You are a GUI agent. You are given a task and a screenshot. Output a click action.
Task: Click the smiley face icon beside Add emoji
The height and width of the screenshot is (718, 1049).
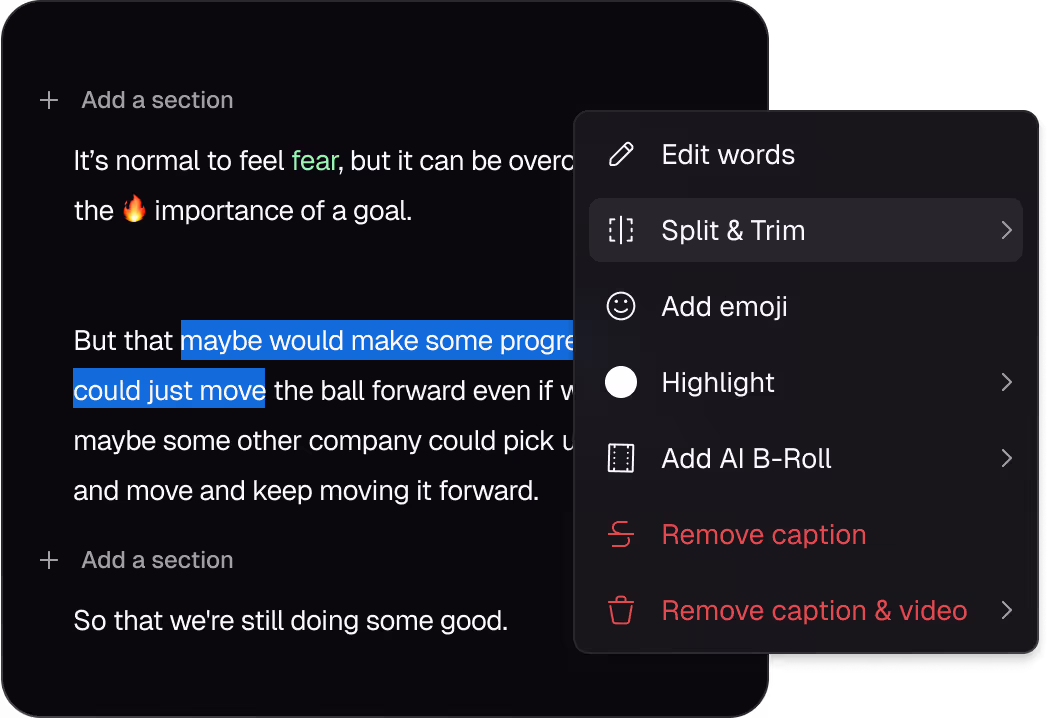(621, 306)
